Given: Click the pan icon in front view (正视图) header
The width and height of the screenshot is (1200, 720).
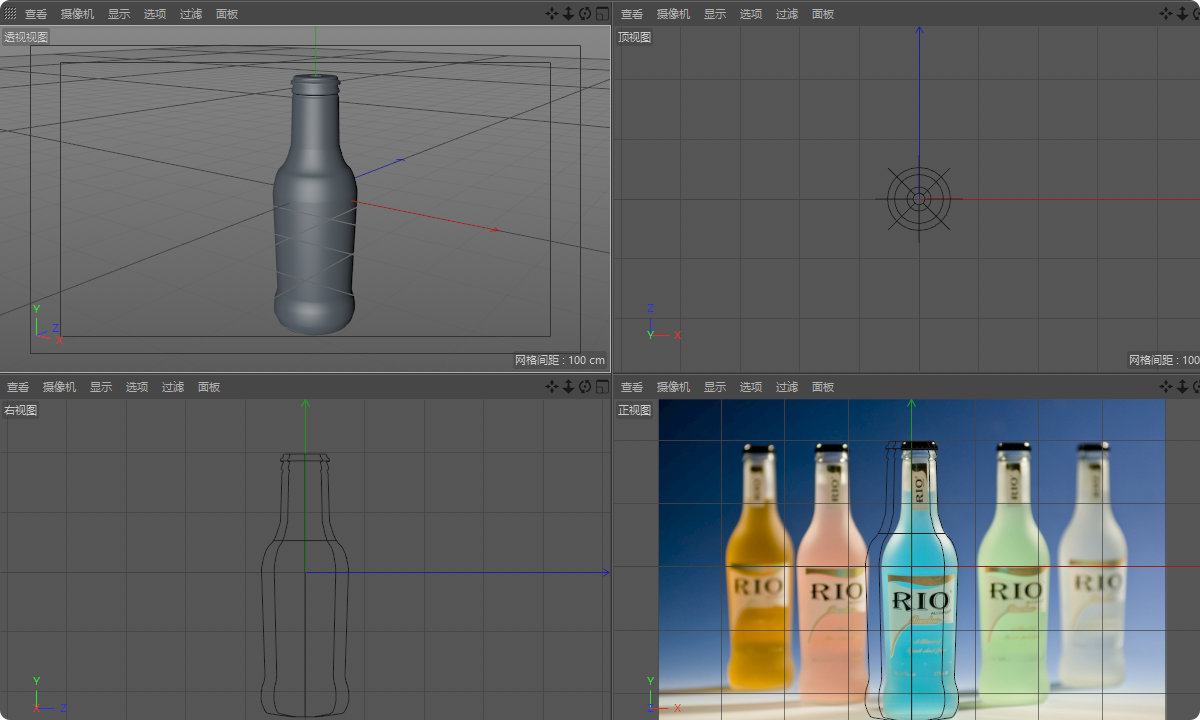Looking at the screenshot, I should click(1166, 387).
